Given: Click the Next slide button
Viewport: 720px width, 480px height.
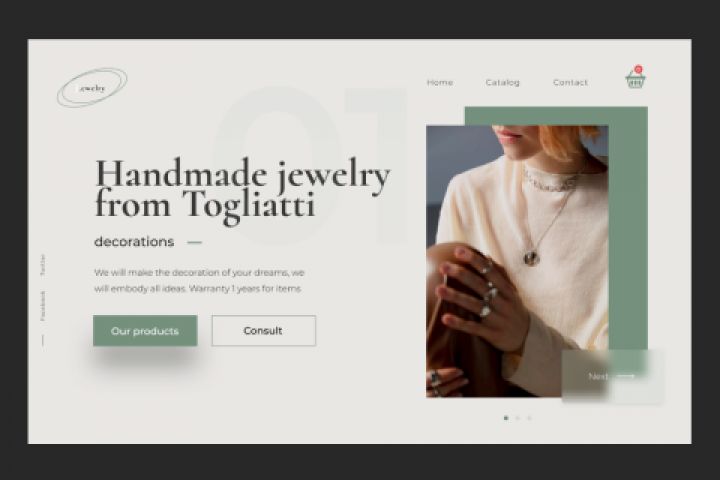Looking at the screenshot, I should point(612,376).
